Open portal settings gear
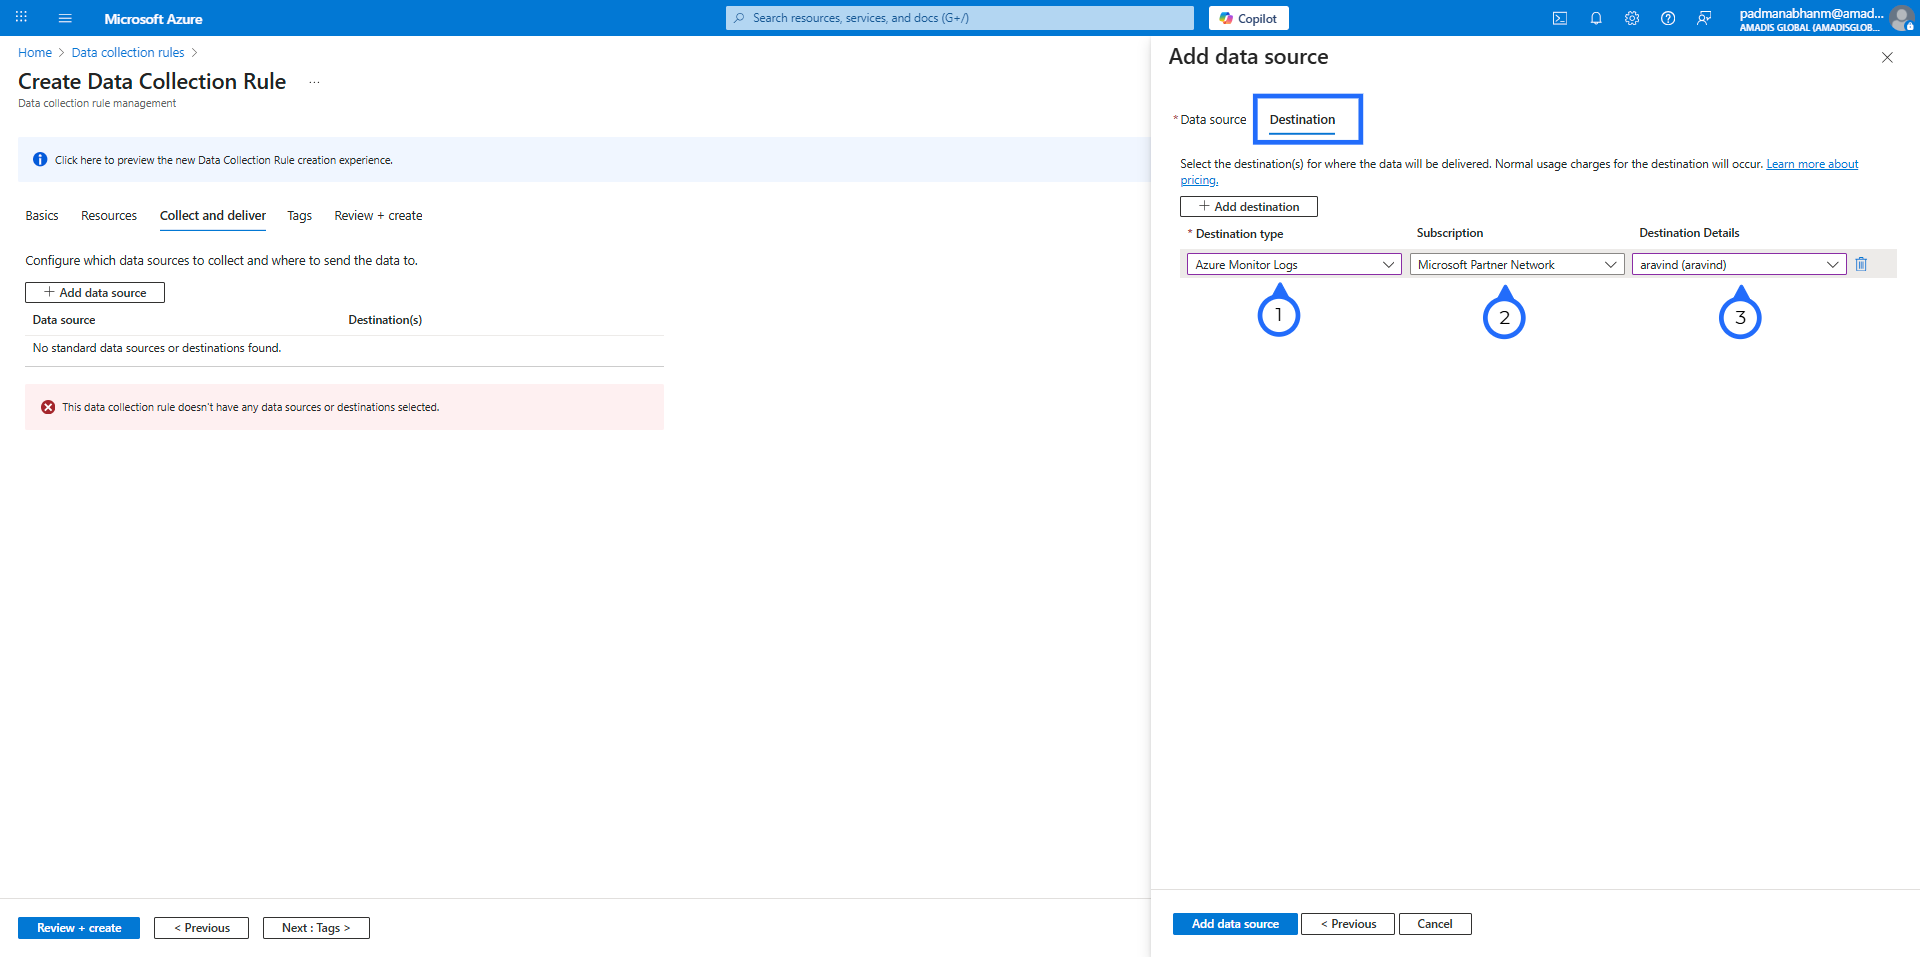The height and width of the screenshot is (957, 1920). click(1632, 18)
